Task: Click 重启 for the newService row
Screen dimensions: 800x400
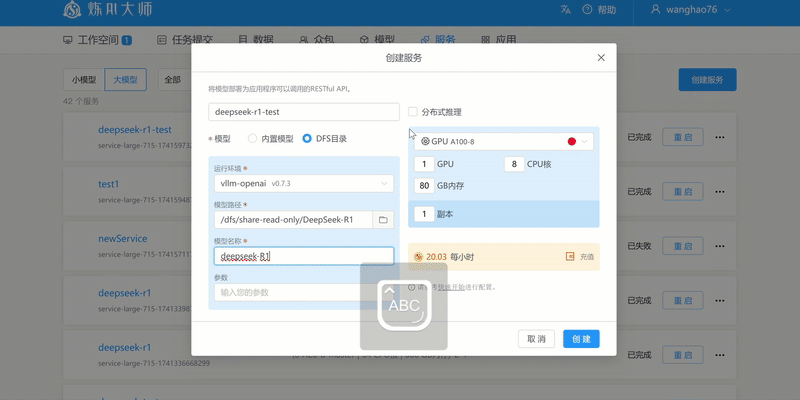Action: point(683,246)
